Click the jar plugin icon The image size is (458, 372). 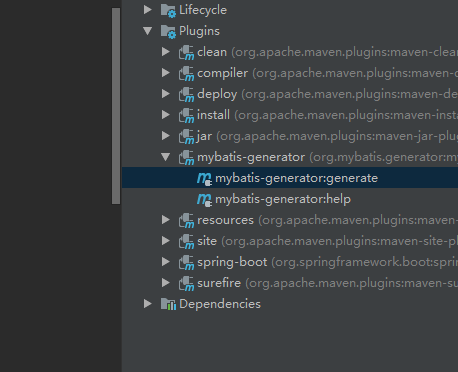pos(186,137)
